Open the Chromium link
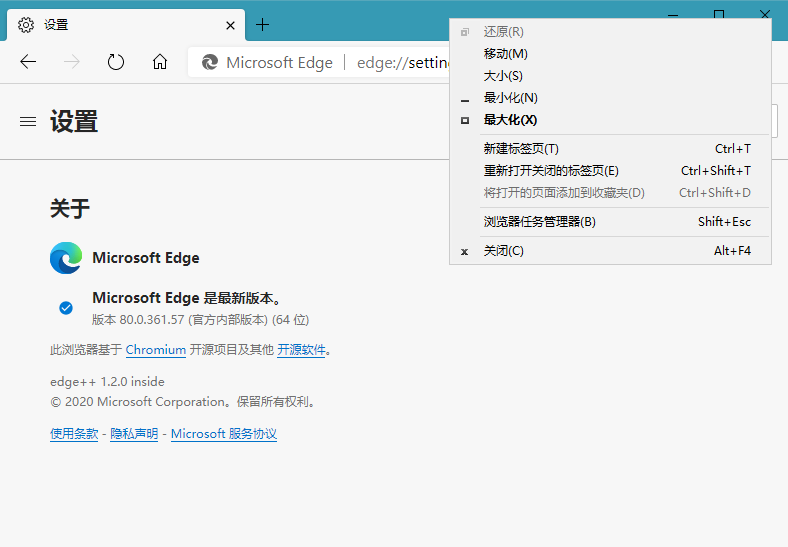 [x=156, y=350]
